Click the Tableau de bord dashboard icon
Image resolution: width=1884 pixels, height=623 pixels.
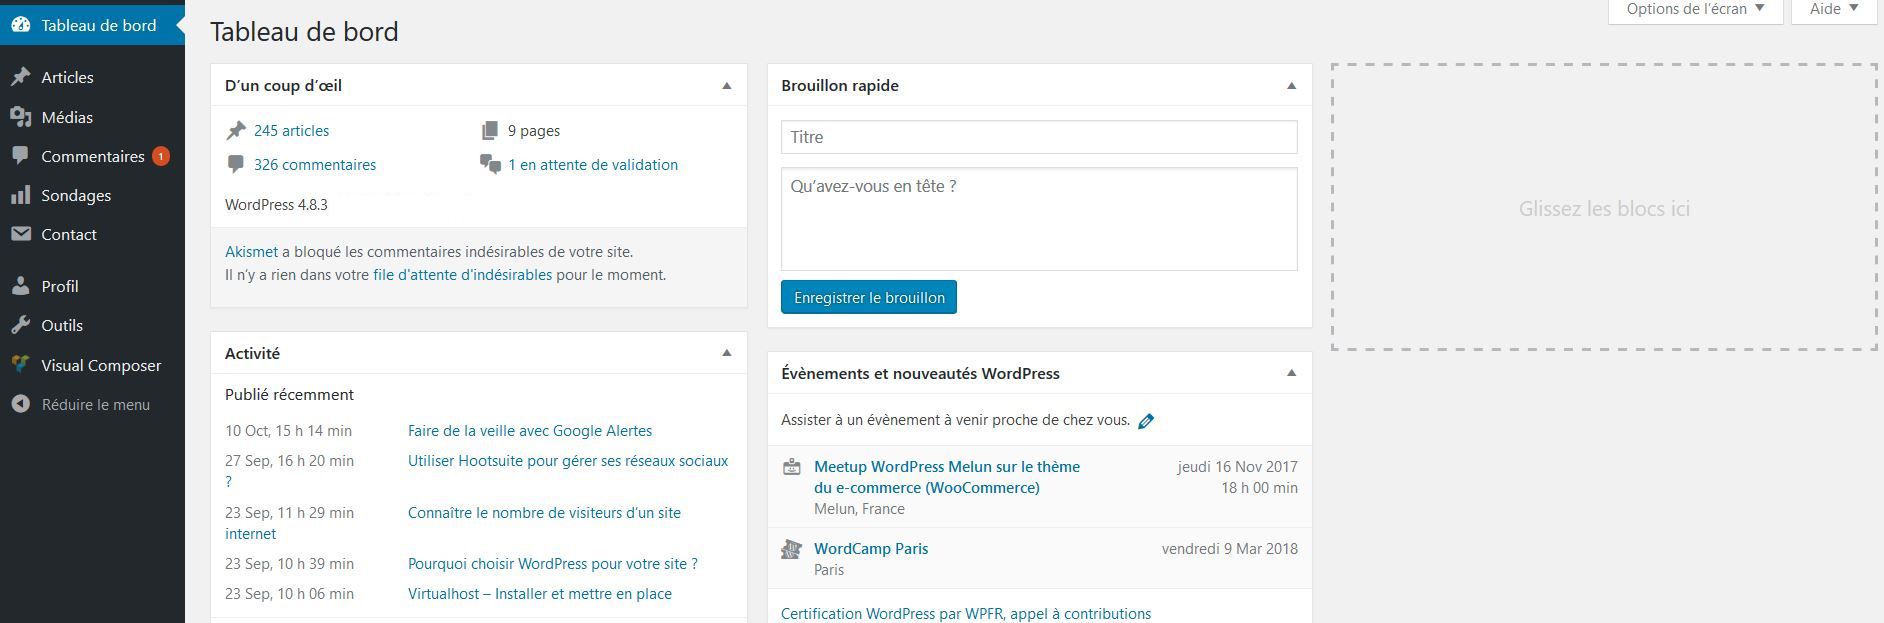tap(20, 25)
